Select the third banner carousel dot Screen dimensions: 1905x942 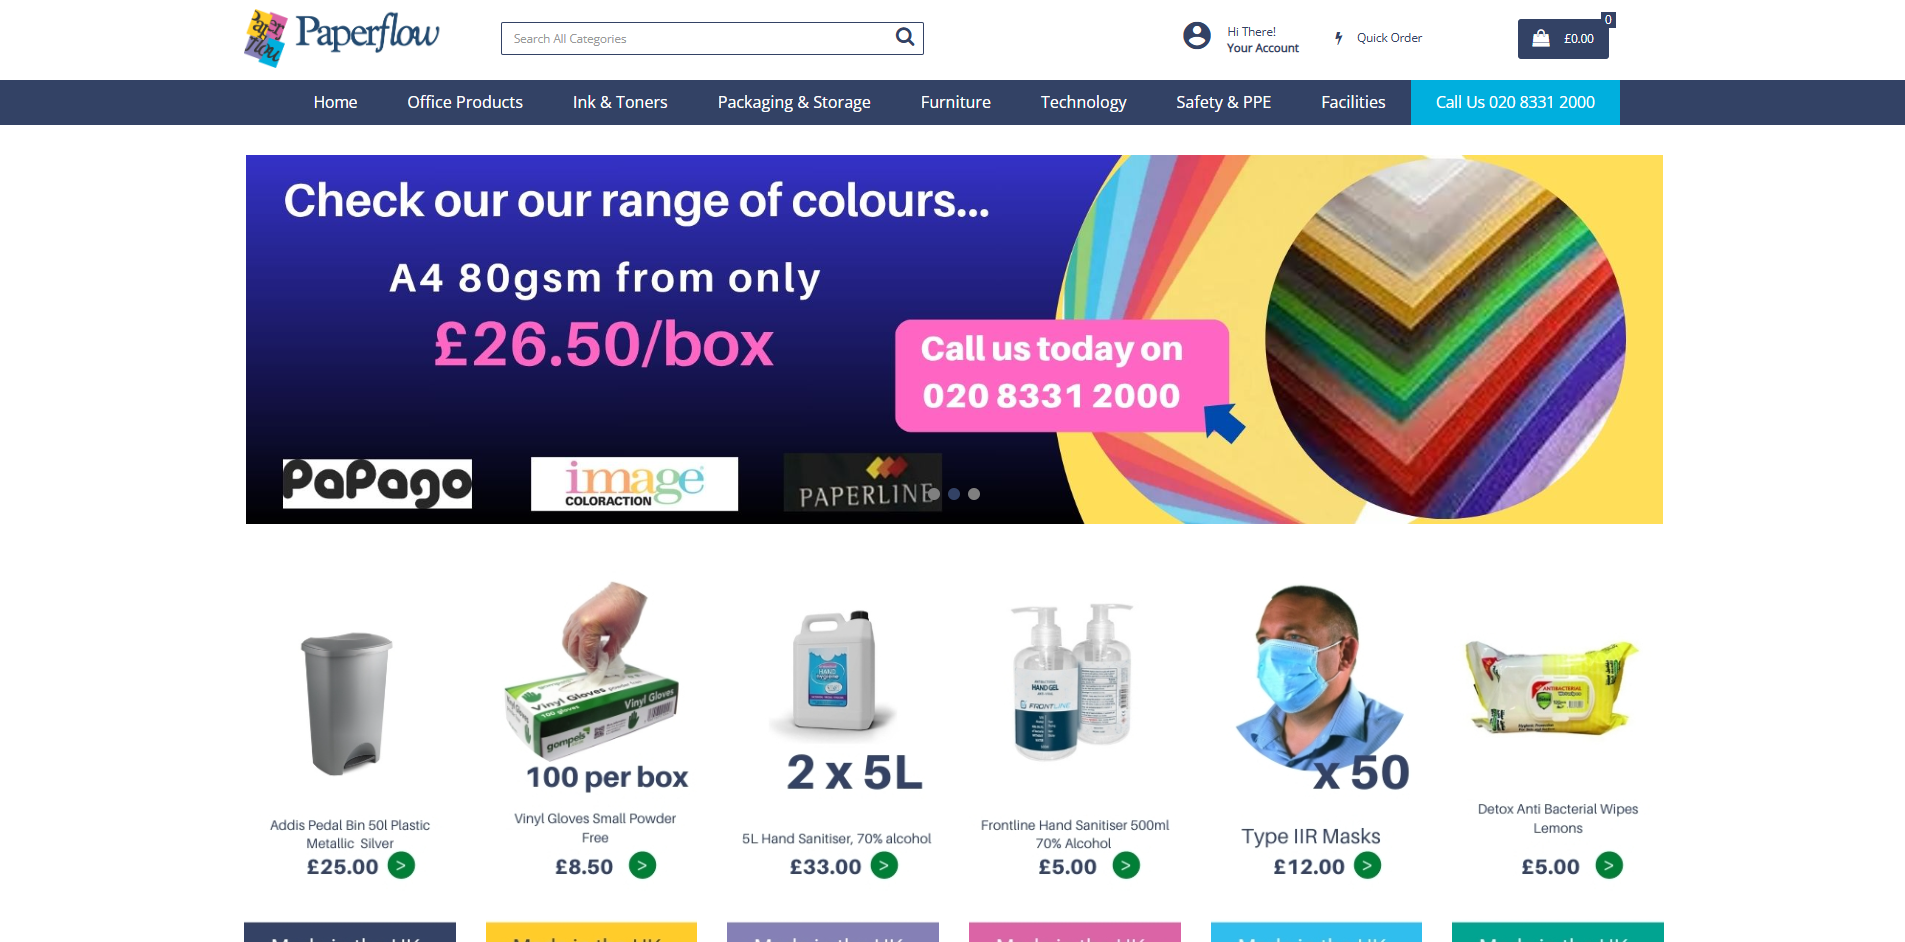(x=974, y=494)
